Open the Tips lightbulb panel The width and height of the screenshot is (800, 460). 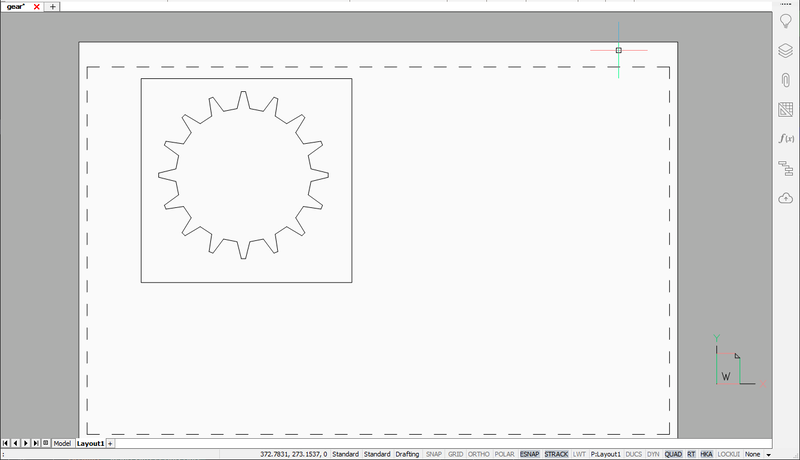coord(786,21)
